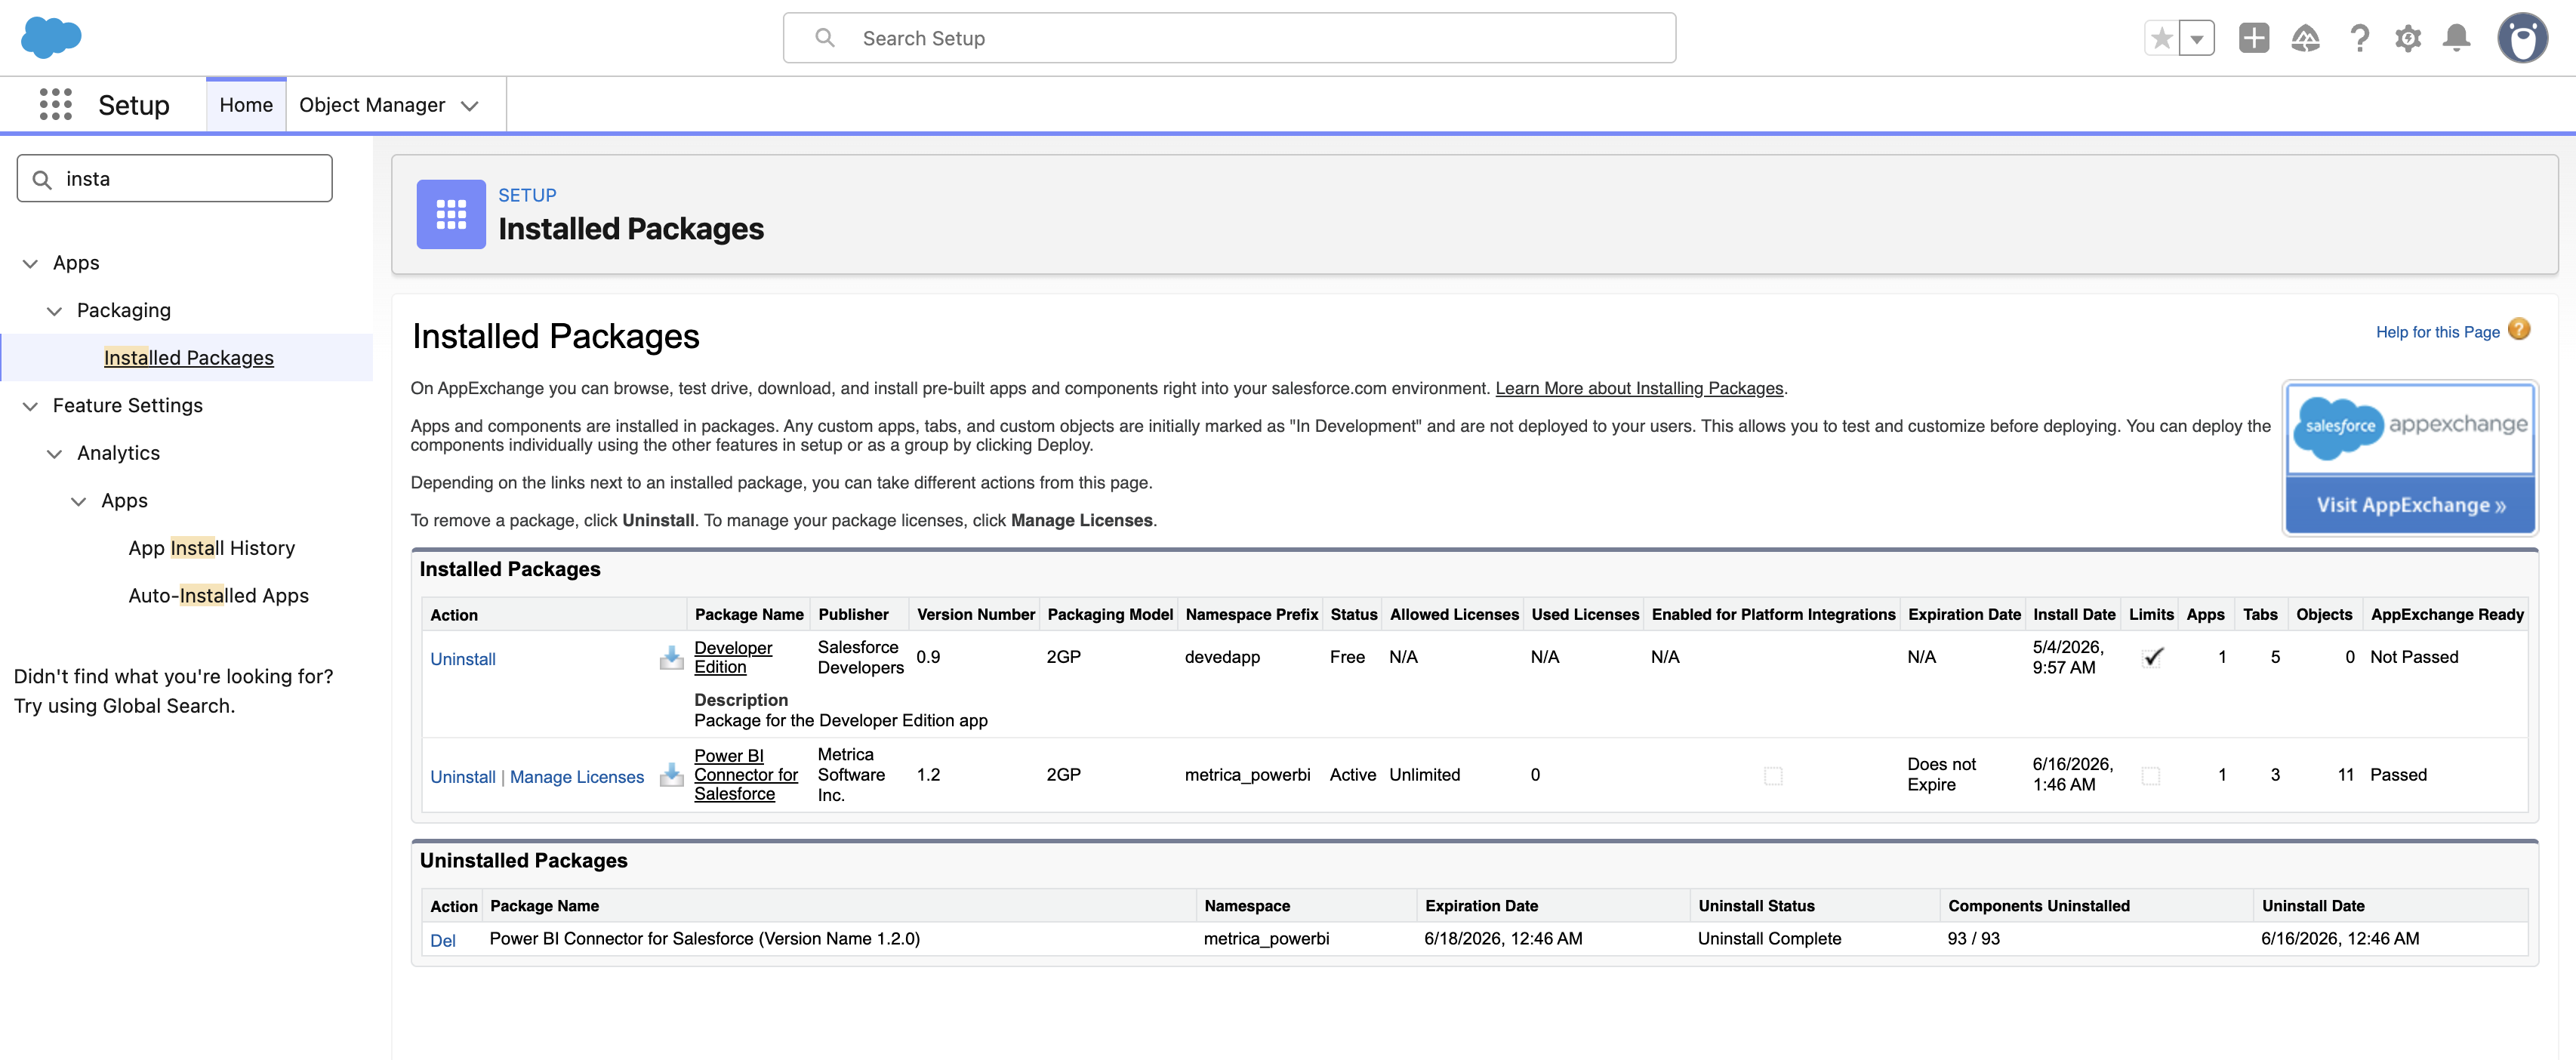Click the 'Unlimited' allowed licenses value

[1424, 775]
